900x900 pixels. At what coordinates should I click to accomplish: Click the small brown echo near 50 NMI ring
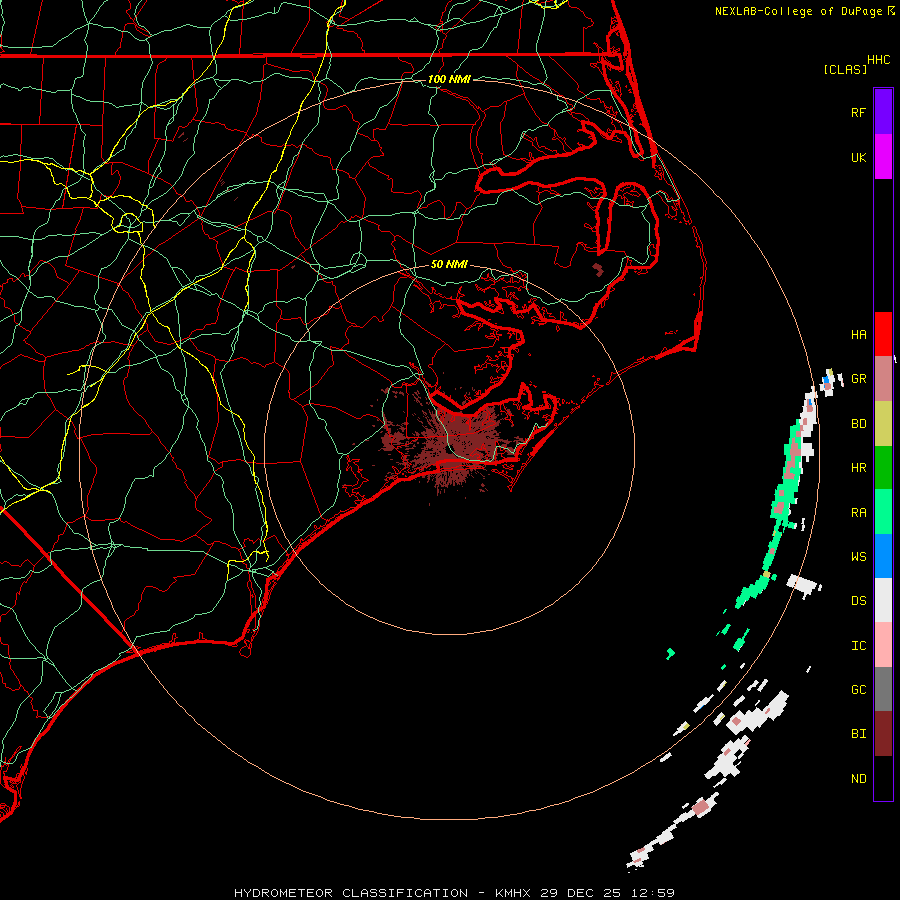[x=598, y=269]
